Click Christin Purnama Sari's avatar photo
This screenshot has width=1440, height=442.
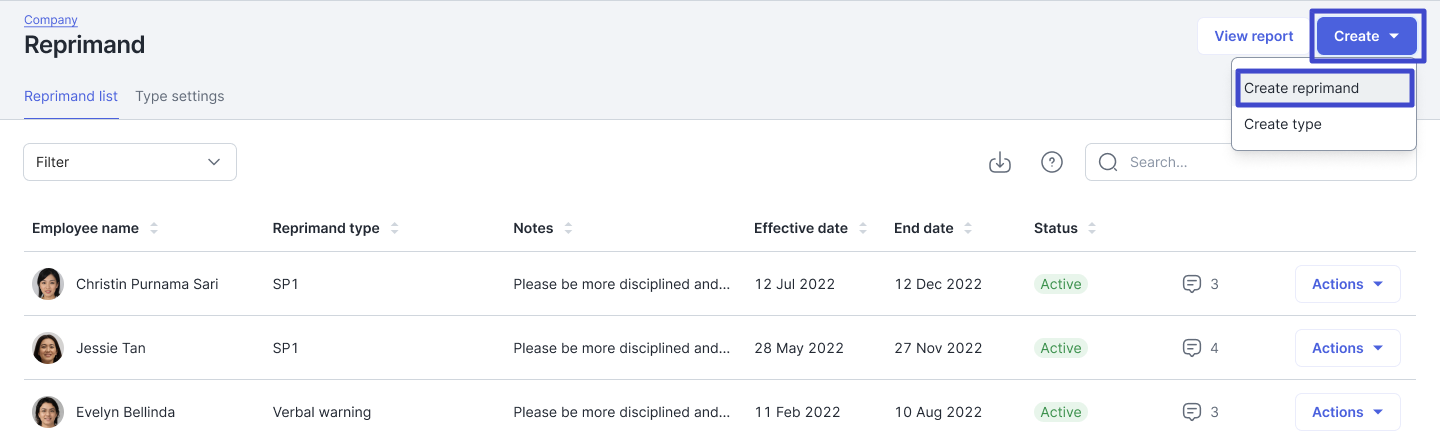pos(48,284)
